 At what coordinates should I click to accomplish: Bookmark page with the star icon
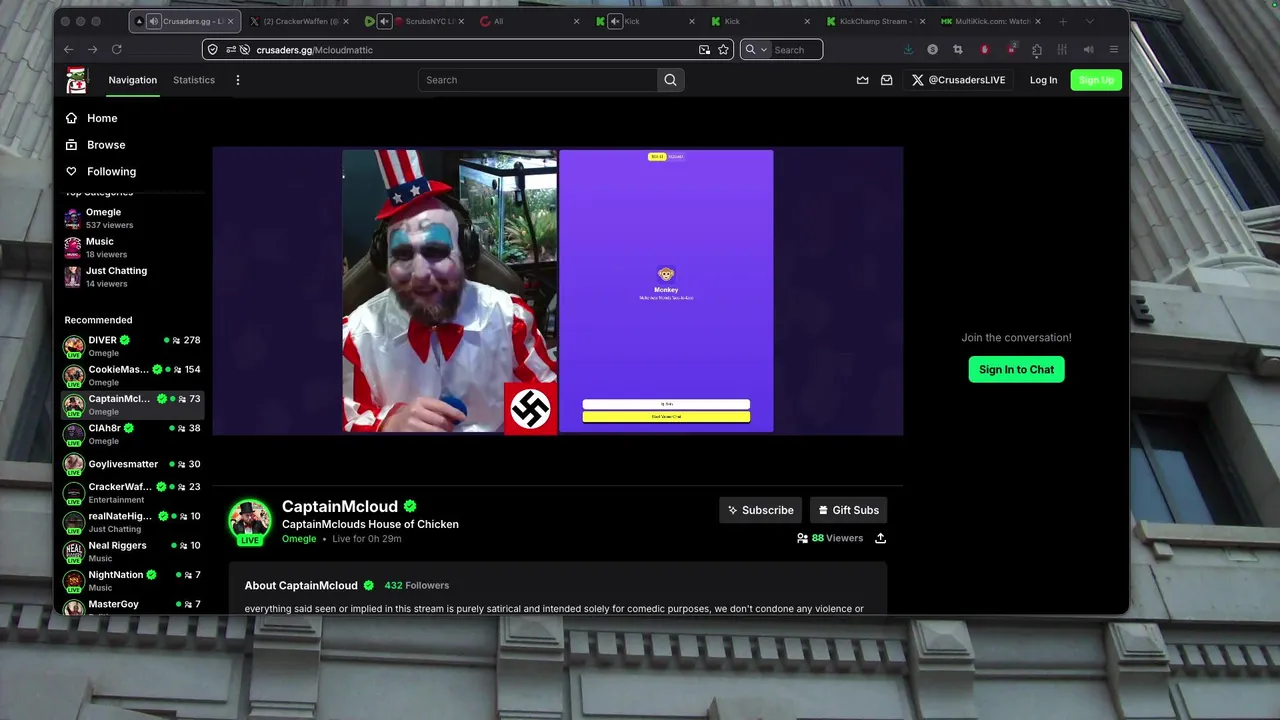coord(723,49)
